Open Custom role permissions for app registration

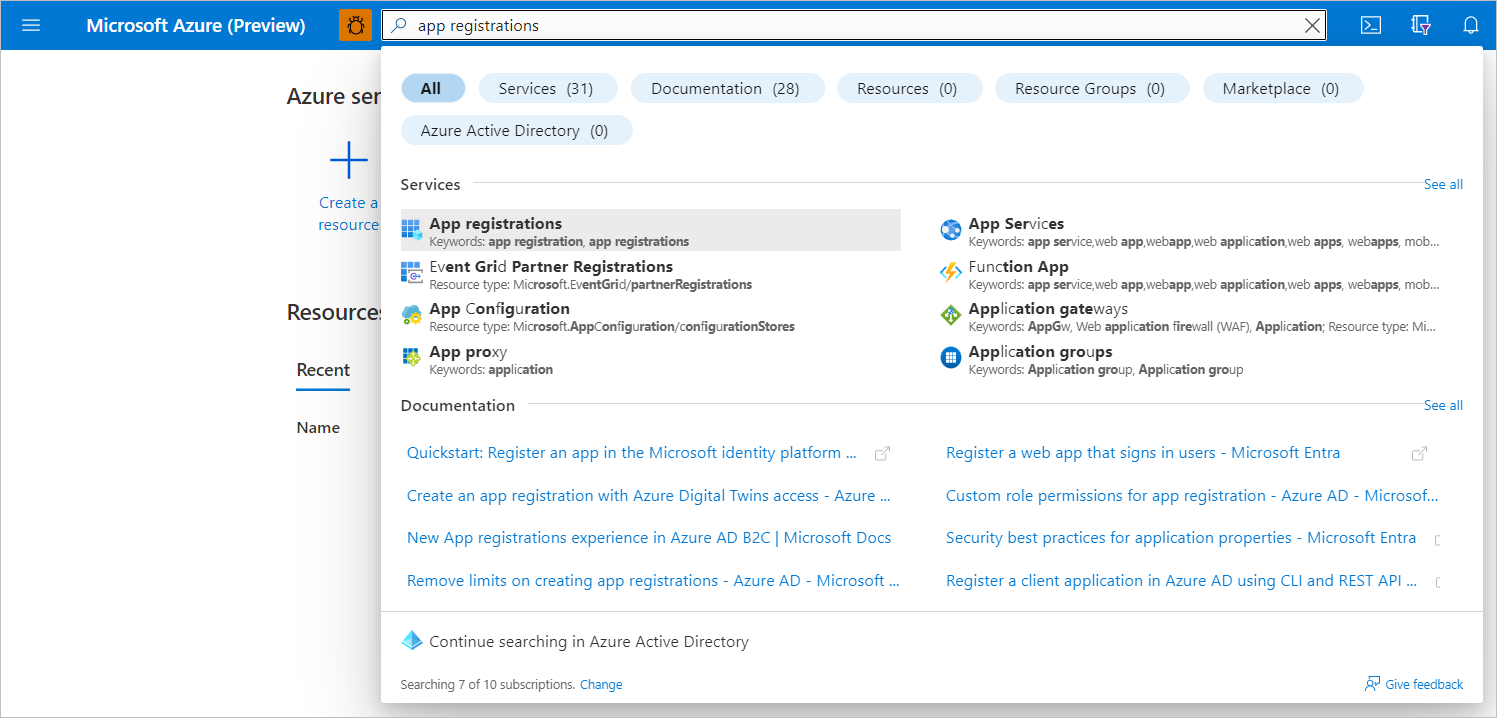(x=1192, y=496)
